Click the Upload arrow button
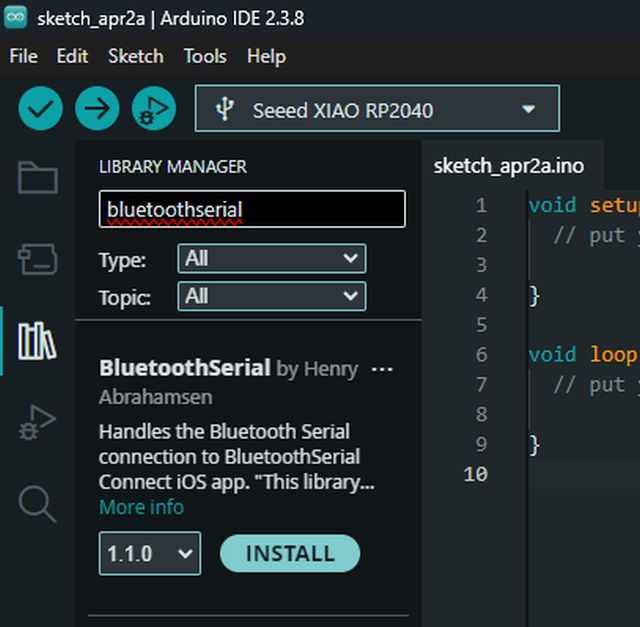The width and height of the screenshot is (640, 627). pos(97,109)
